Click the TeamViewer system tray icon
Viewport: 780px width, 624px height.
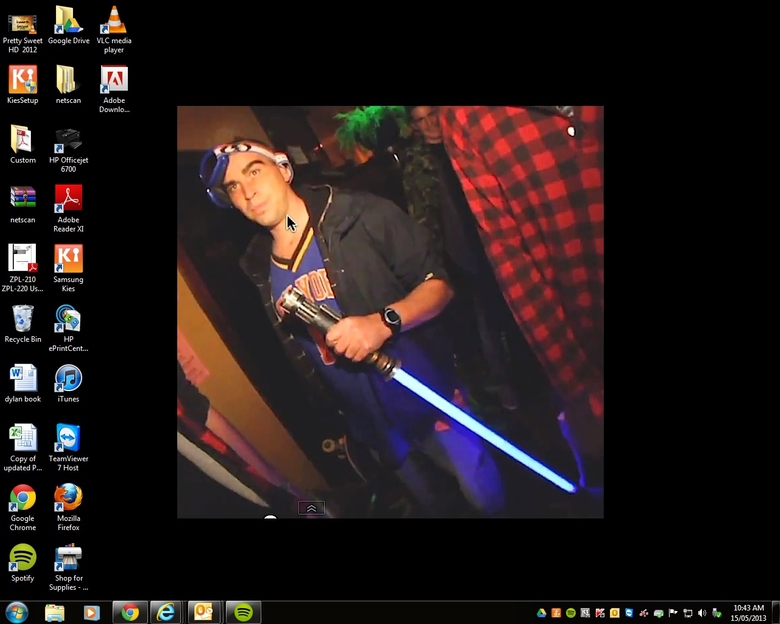point(629,613)
